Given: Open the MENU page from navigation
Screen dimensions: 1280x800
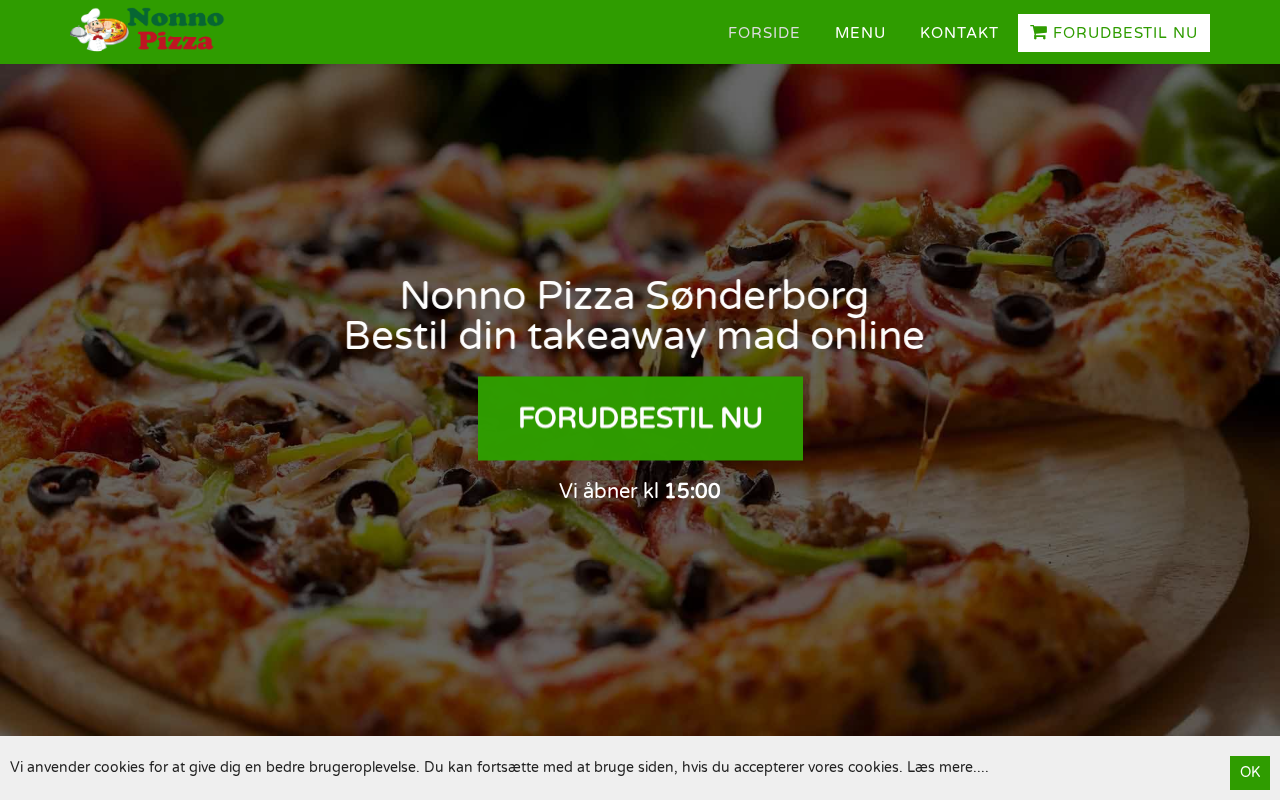Looking at the screenshot, I should [x=860, y=33].
